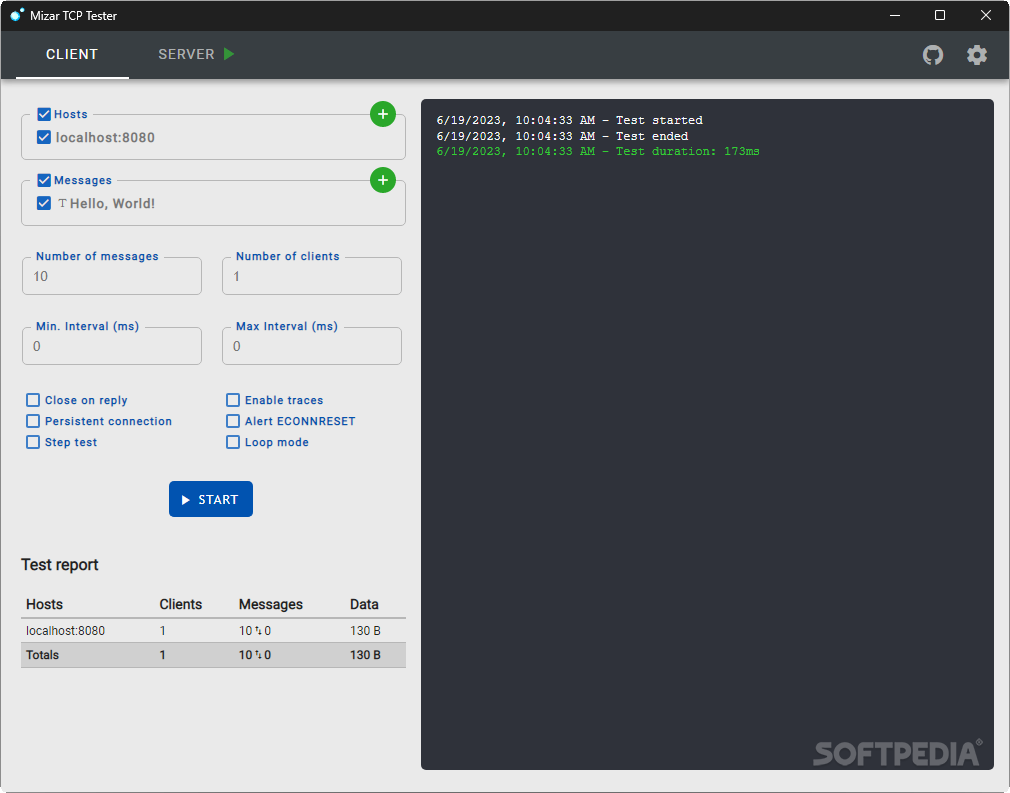The image size is (1010, 793).
Task: Click localhost:8080 row in Test report
Action: (x=213, y=631)
